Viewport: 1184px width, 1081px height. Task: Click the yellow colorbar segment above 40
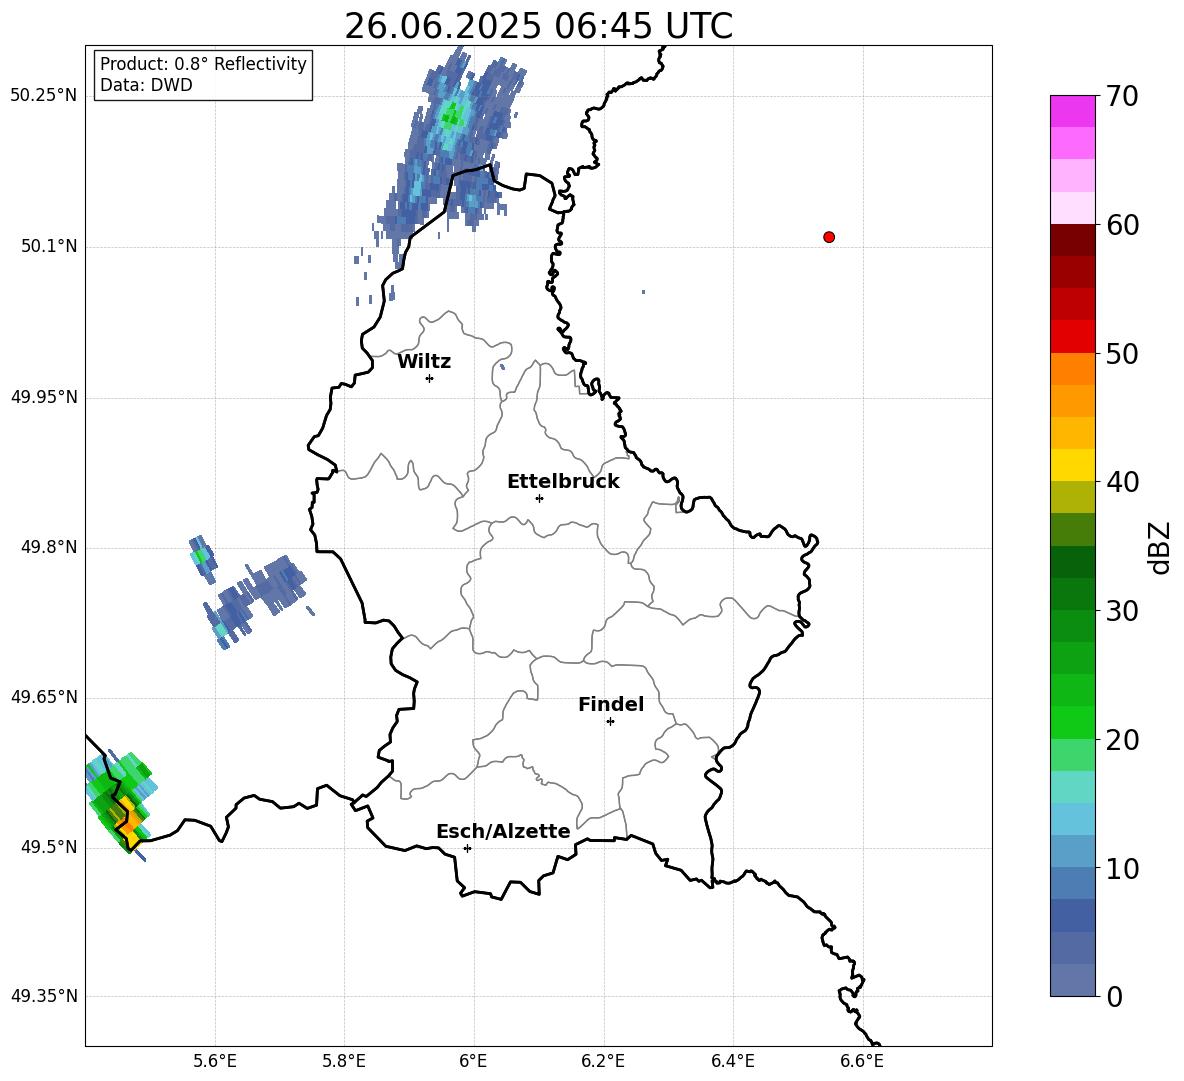1073,465
